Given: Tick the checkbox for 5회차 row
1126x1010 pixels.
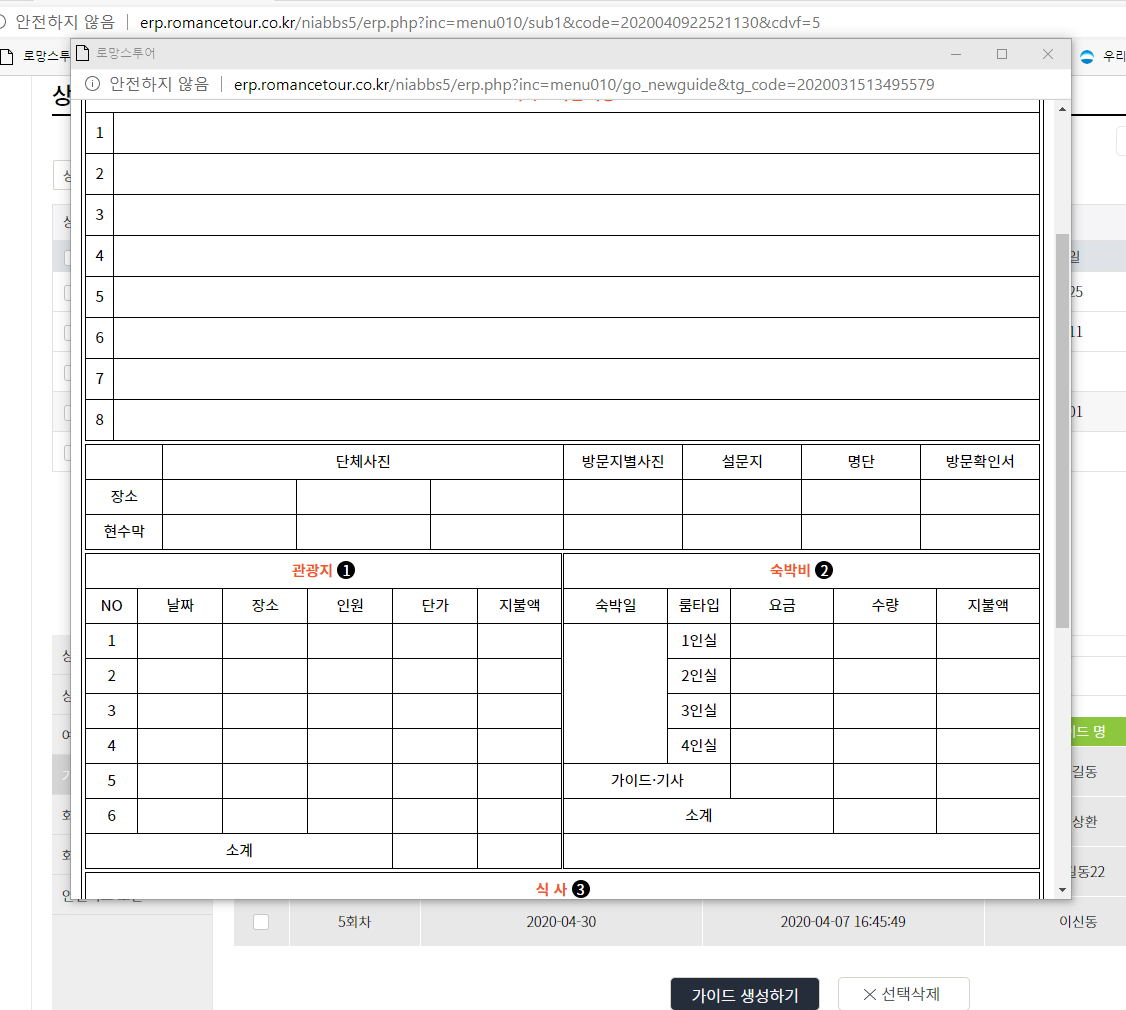Looking at the screenshot, I should click(x=261, y=922).
